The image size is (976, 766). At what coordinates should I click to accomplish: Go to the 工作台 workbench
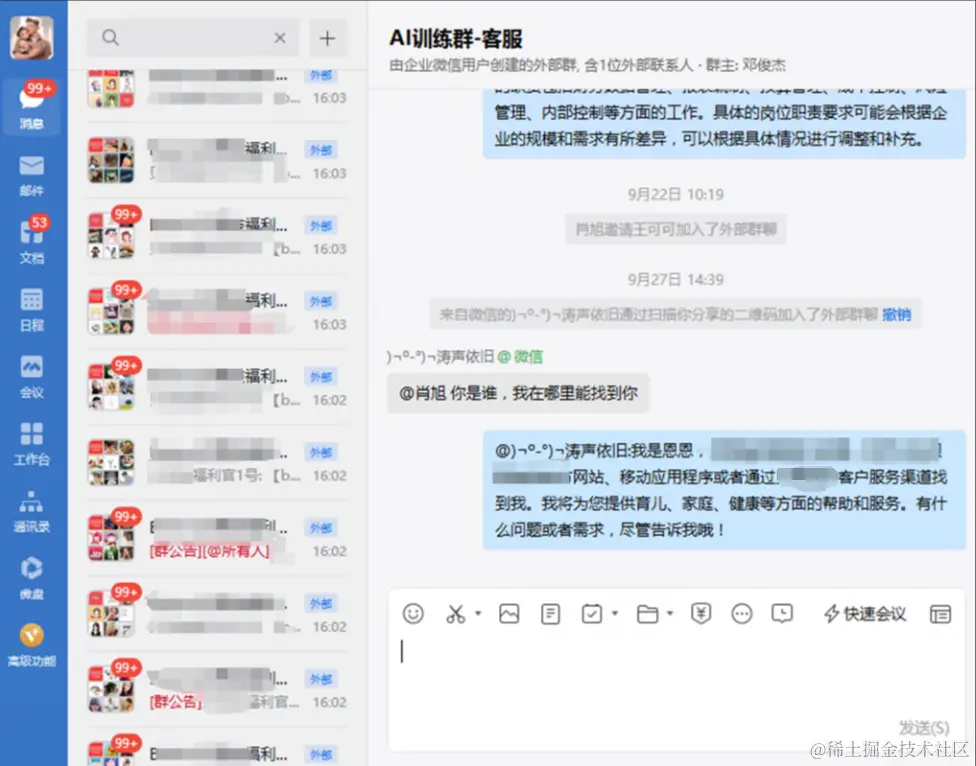click(x=31, y=445)
